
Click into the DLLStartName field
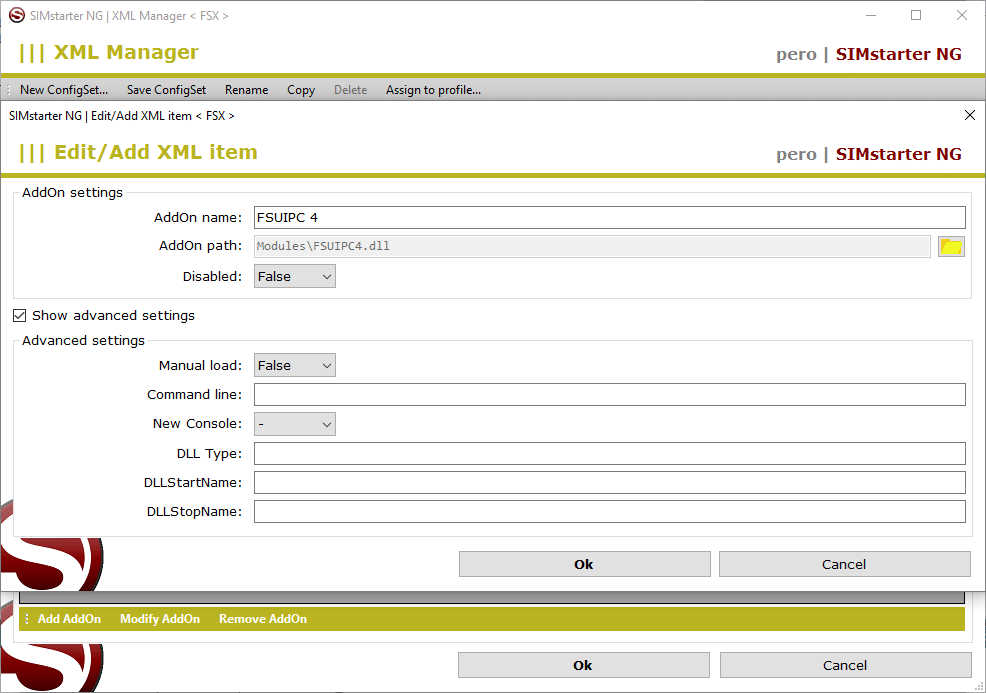tap(609, 483)
